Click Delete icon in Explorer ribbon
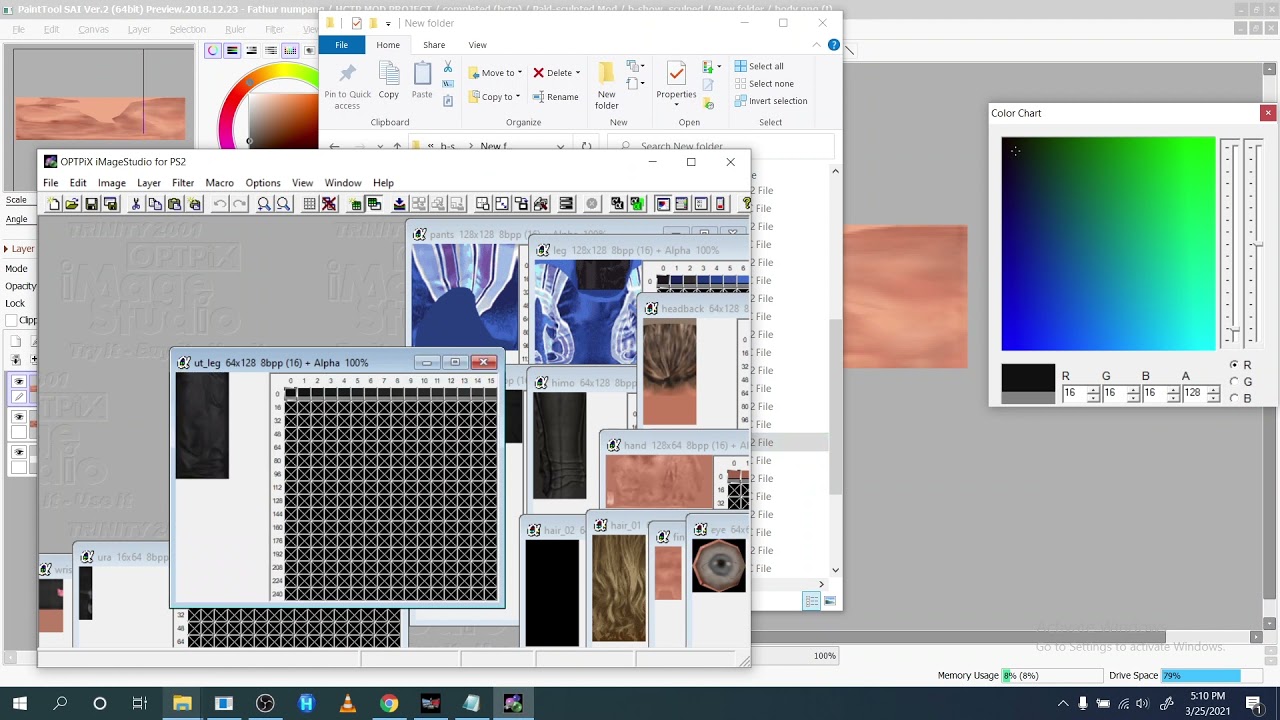 pyautogui.click(x=539, y=73)
